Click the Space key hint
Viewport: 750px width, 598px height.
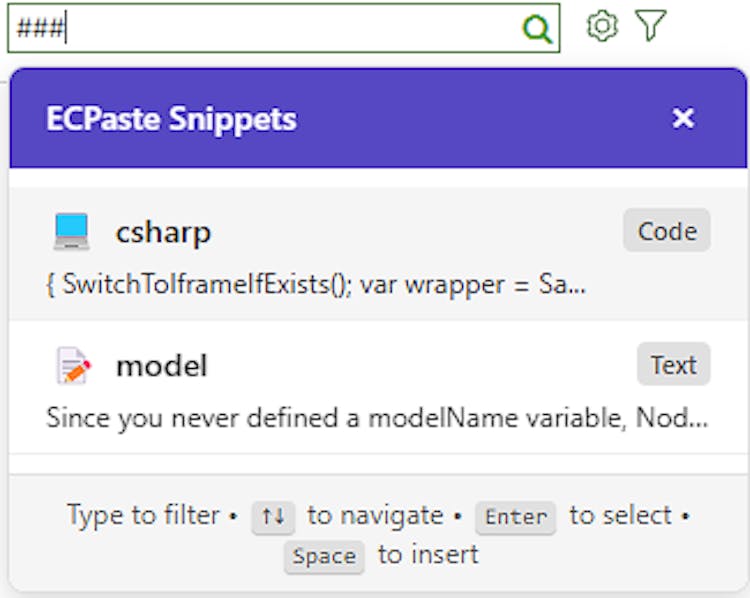[x=324, y=556]
